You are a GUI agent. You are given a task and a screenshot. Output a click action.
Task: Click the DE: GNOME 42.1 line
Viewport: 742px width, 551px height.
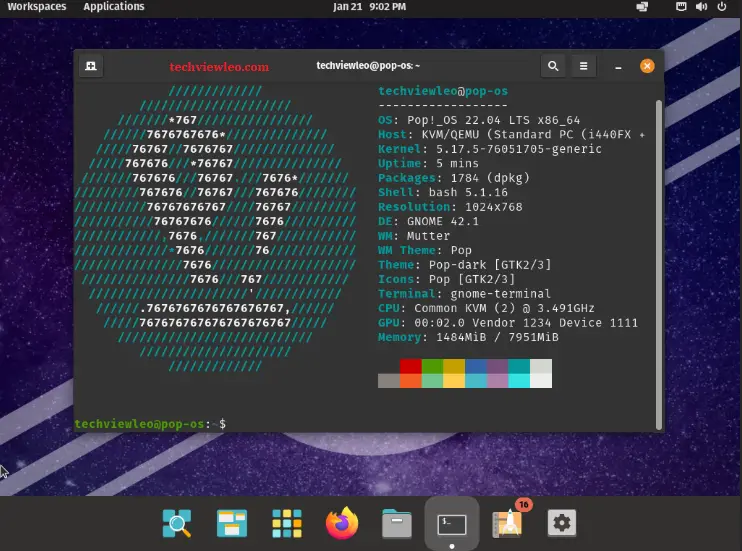tap(428, 221)
